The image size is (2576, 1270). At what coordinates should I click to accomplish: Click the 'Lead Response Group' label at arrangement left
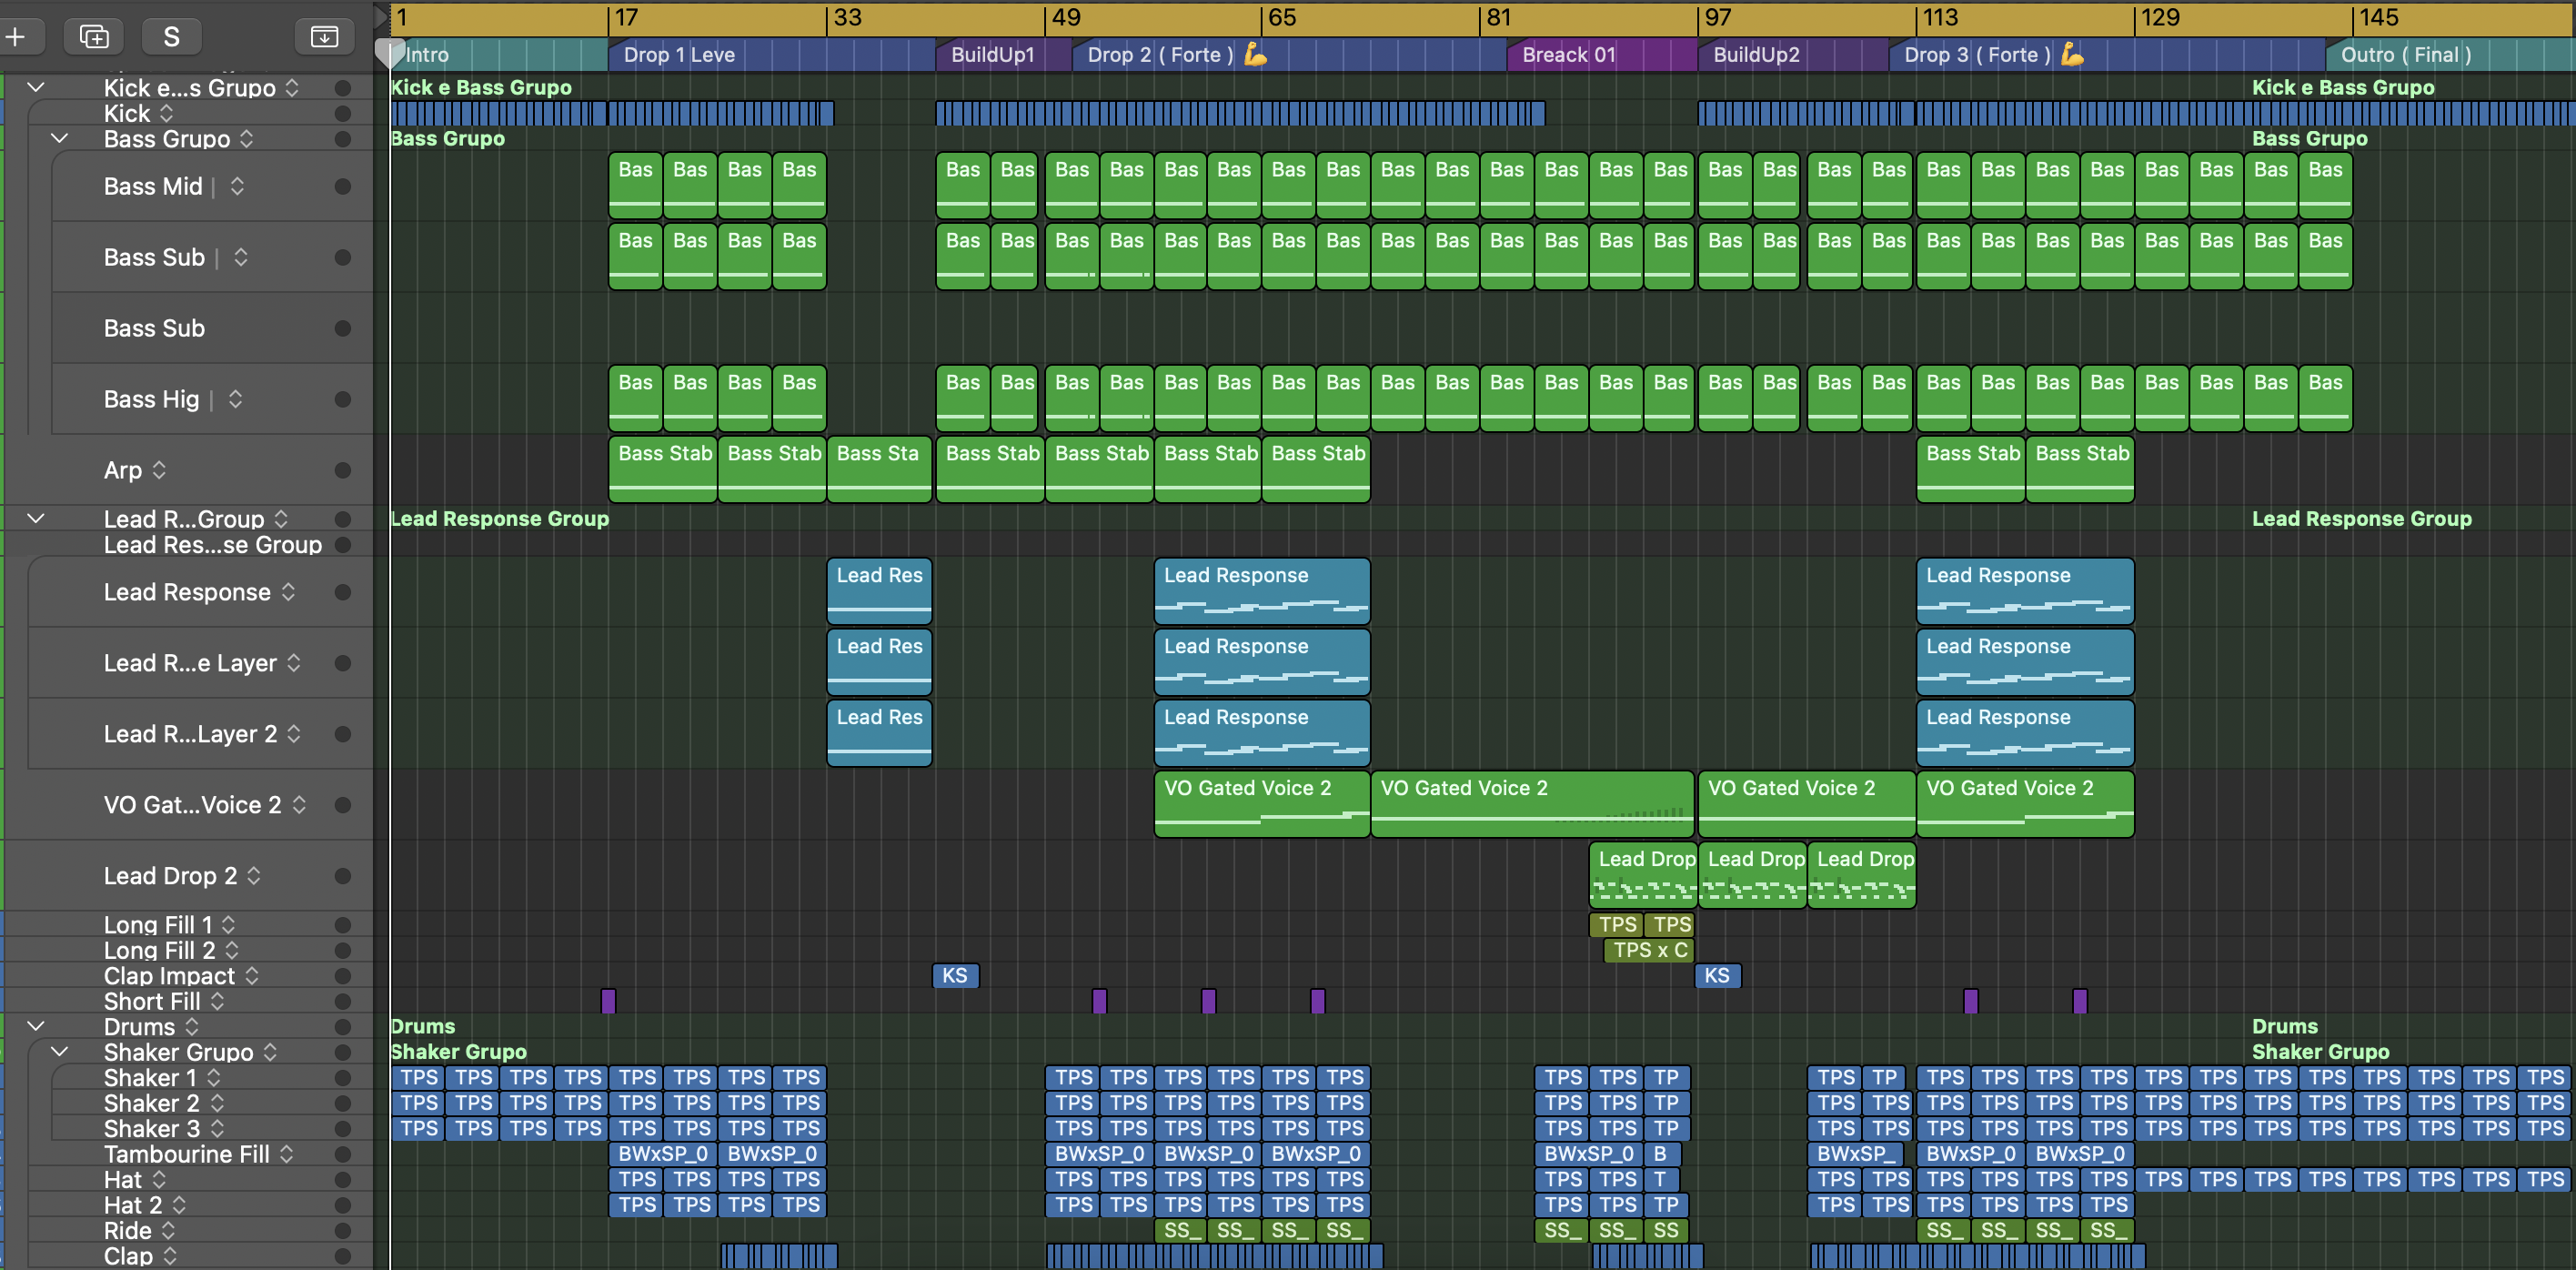(499, 519)
